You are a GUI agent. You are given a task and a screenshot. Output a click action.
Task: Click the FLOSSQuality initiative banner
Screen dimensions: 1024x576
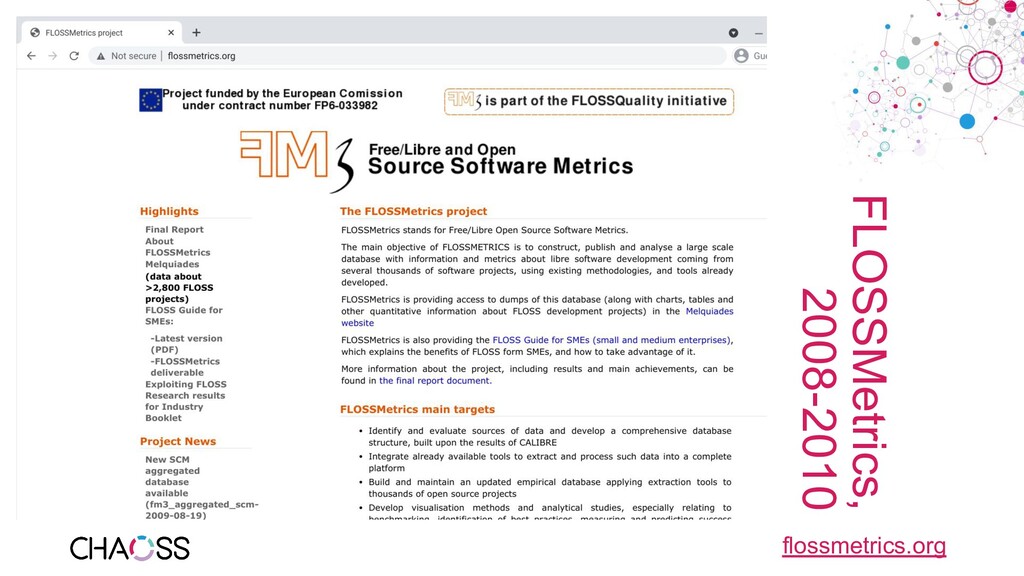589,101
